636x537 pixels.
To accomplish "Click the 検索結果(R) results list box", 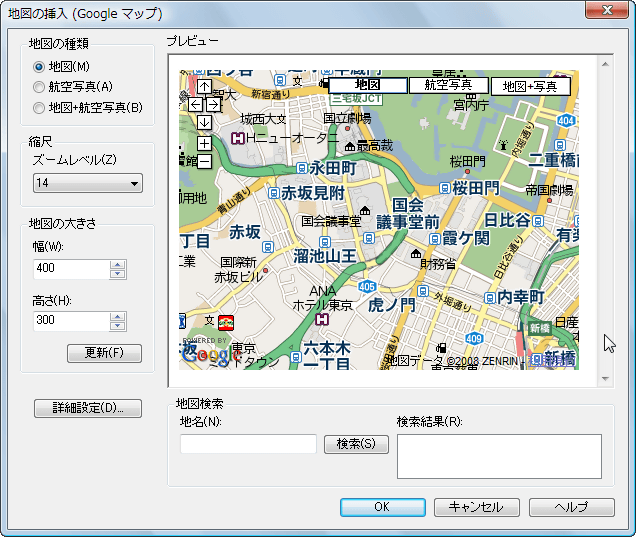I will [499, 456].
